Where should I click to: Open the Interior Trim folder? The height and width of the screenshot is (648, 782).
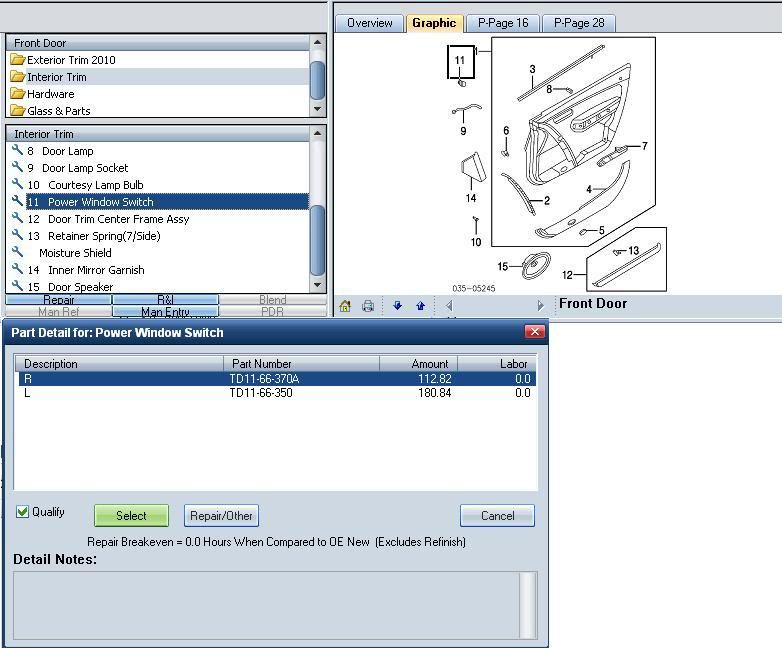(56, 77)
